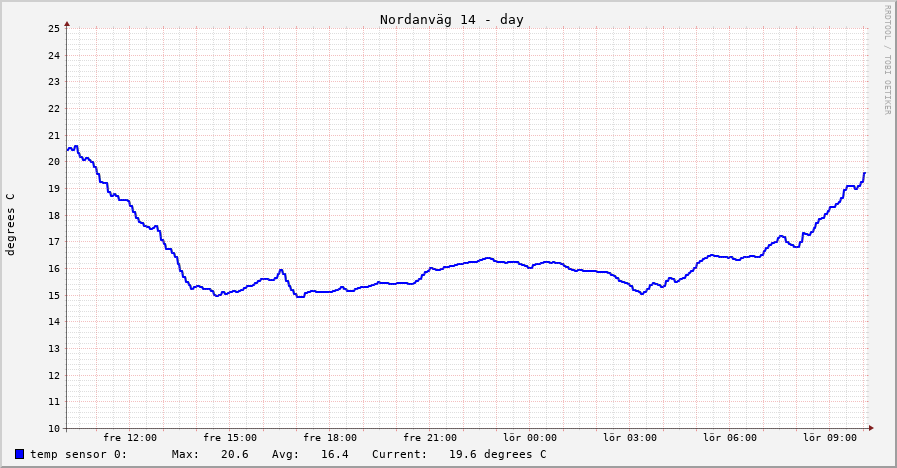Click the 'degrees C' y-axis label
The image size is (897, 468).
pyautogui.click(x=10, y=224)
